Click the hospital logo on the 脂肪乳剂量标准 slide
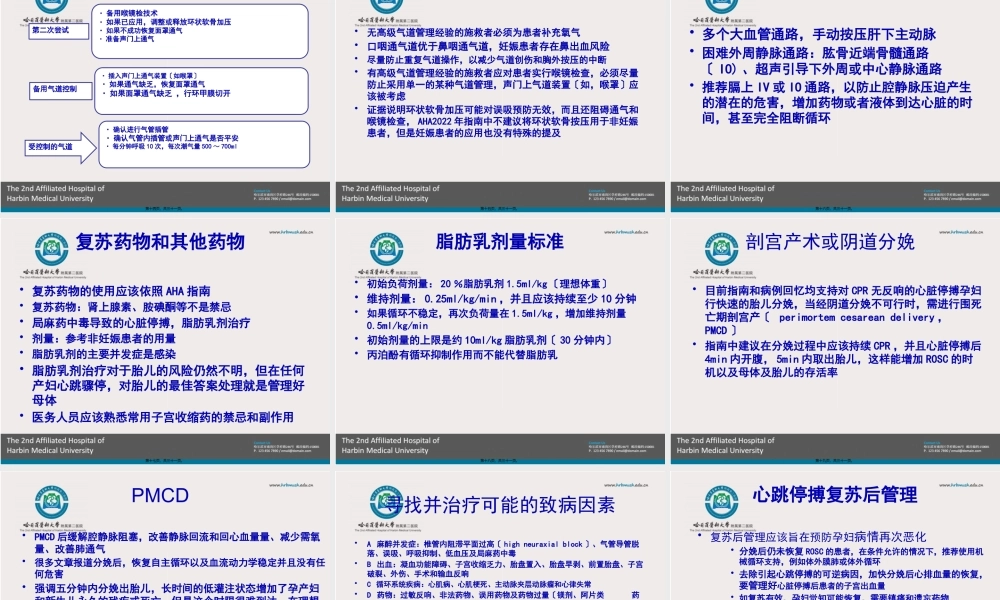The image size is (1000, 600). click(x=387, y=247)
